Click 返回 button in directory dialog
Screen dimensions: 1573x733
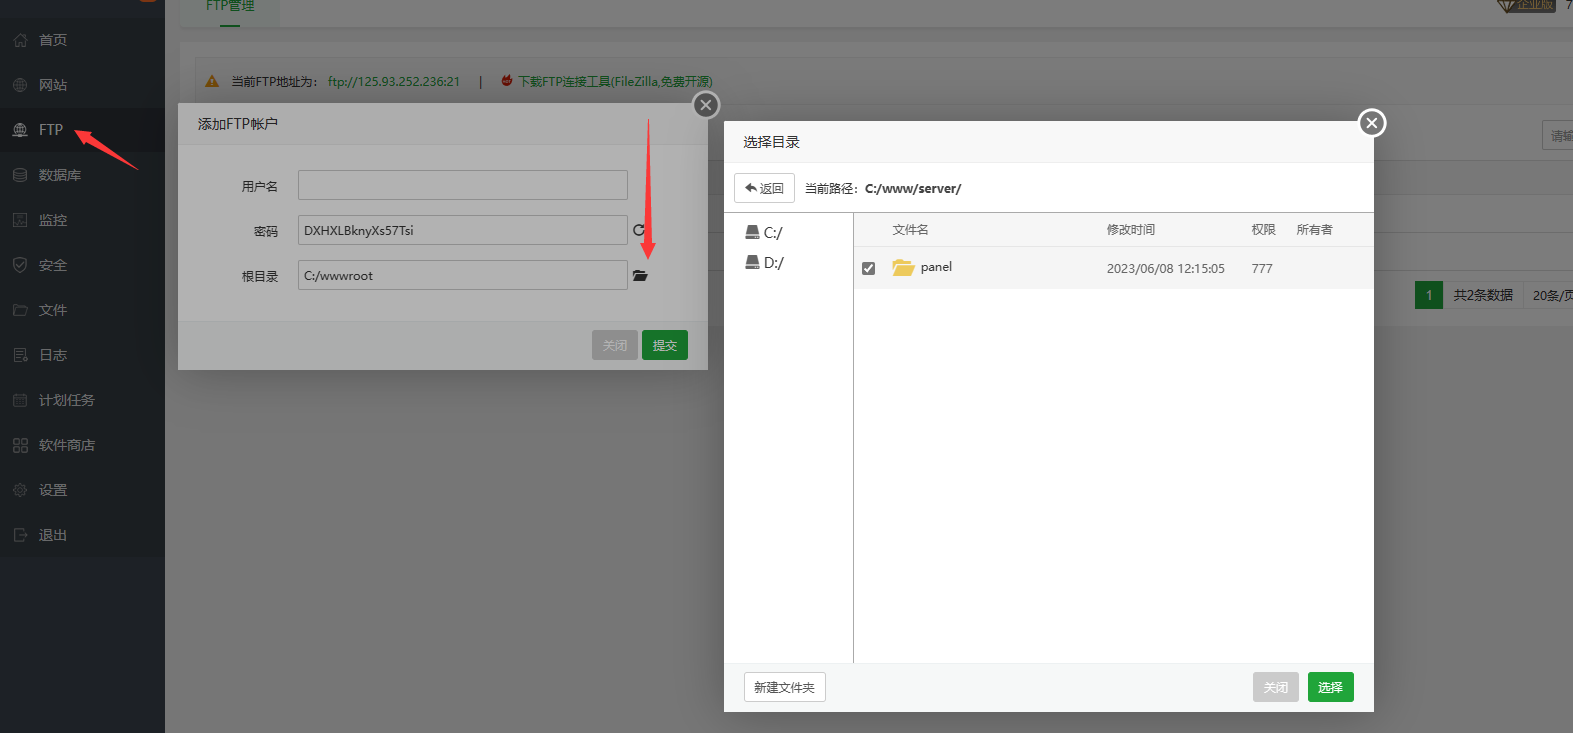tap(764, 188)
